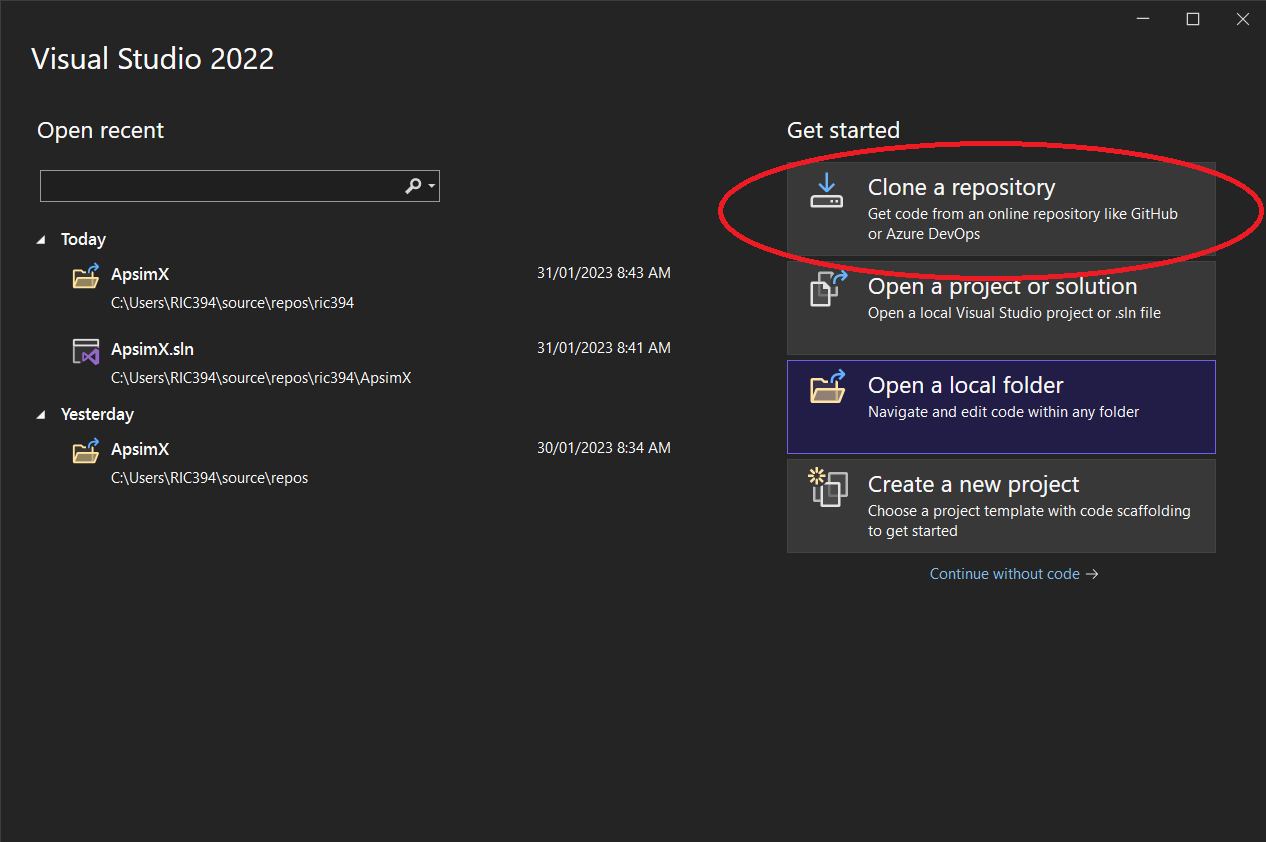Click the magnifier icon in the recent search box

413,186
